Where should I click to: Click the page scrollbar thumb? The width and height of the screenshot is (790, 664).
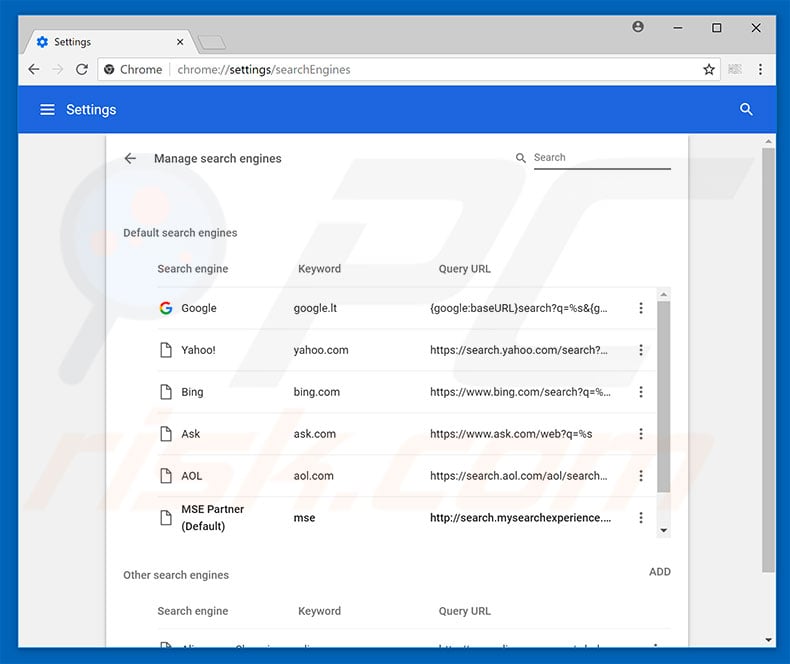tap(768, 360)
